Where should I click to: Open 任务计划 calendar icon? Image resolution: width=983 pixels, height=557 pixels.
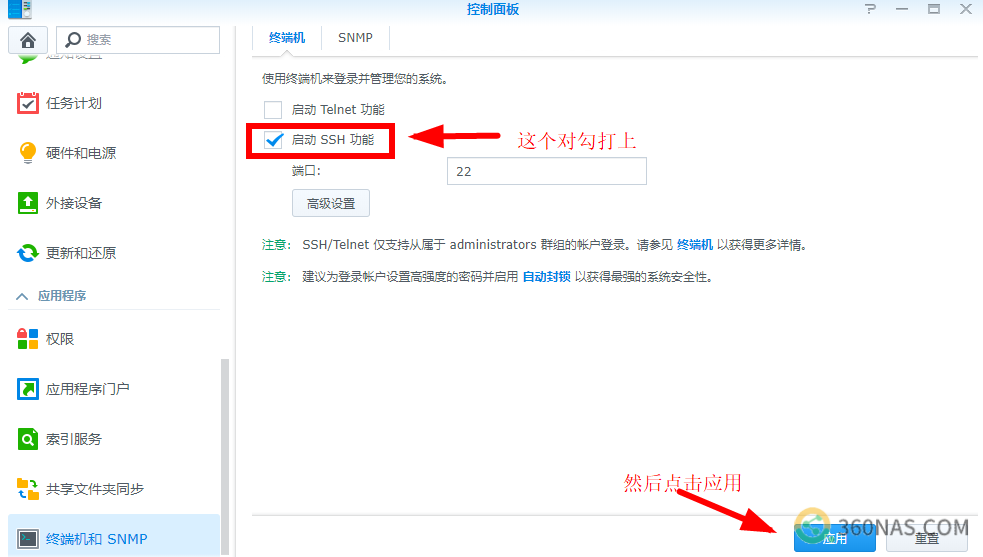tap(28, 103)
